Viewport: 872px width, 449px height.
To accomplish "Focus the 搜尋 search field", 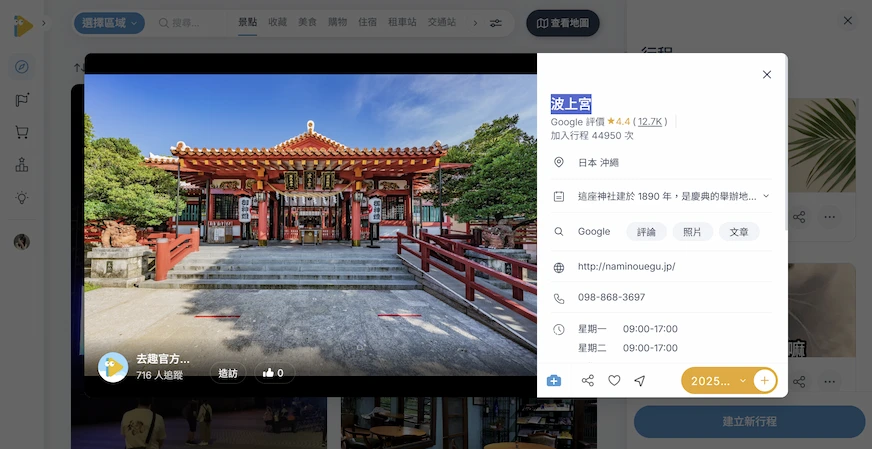I will point(191,23).
